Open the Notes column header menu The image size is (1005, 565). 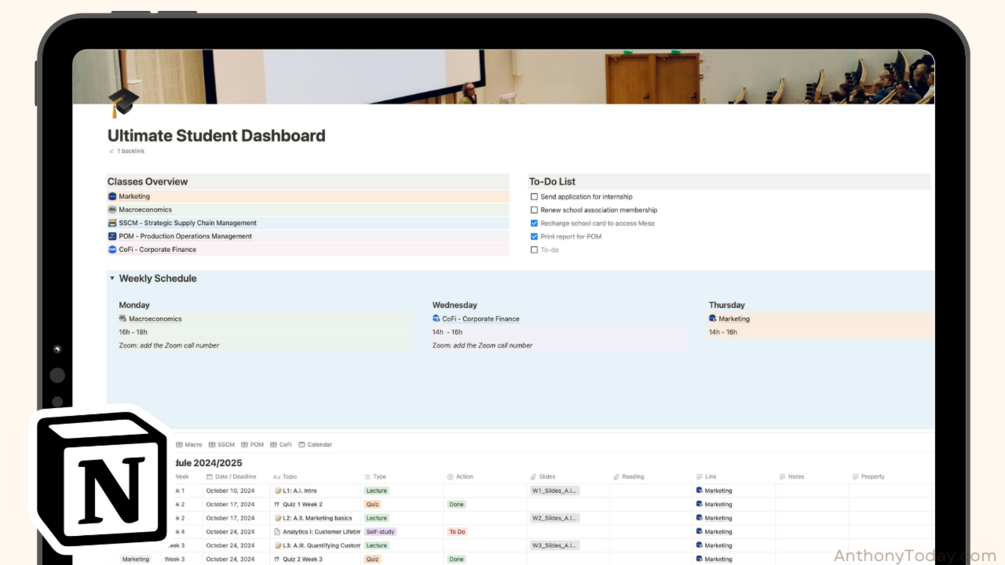click(x=792, y=477)
